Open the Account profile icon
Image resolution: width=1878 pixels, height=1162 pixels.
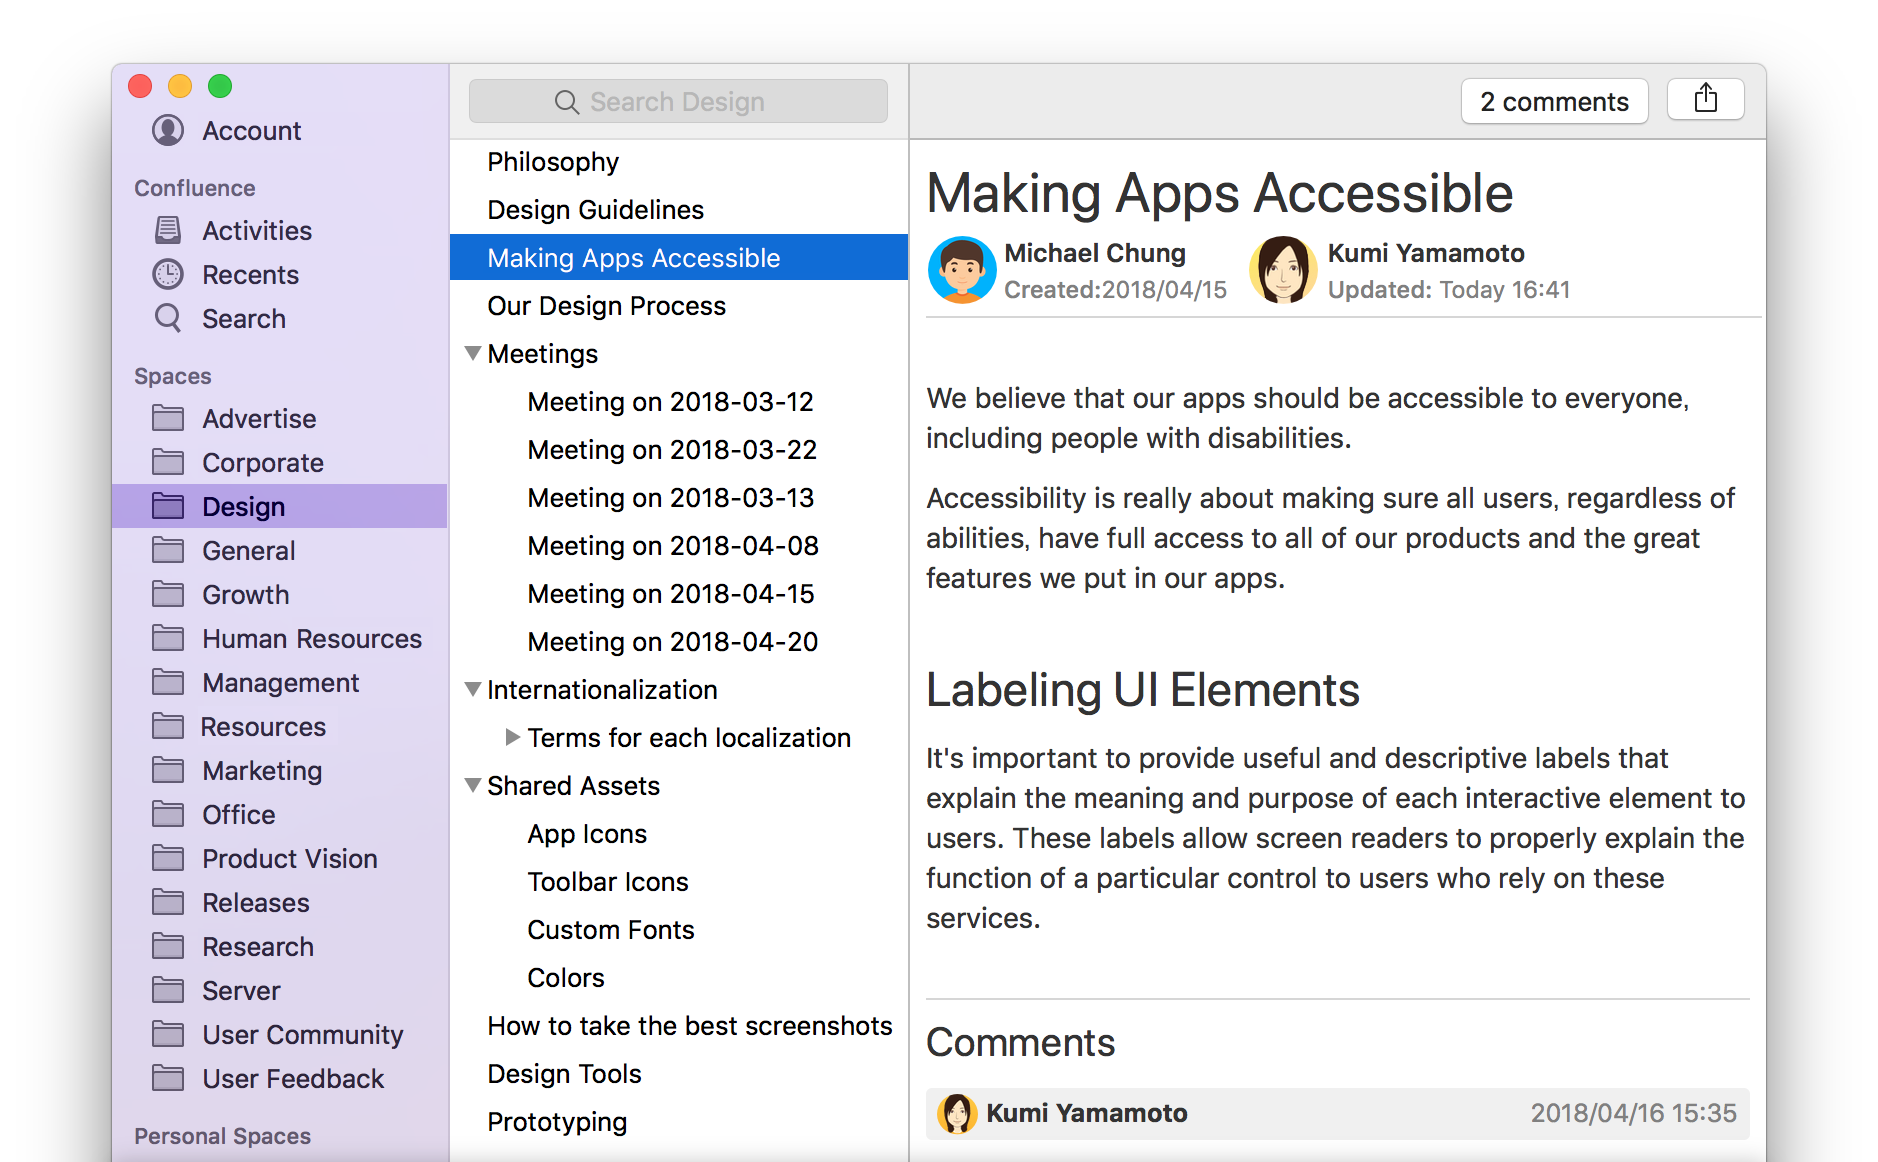[x=168, y=130]
